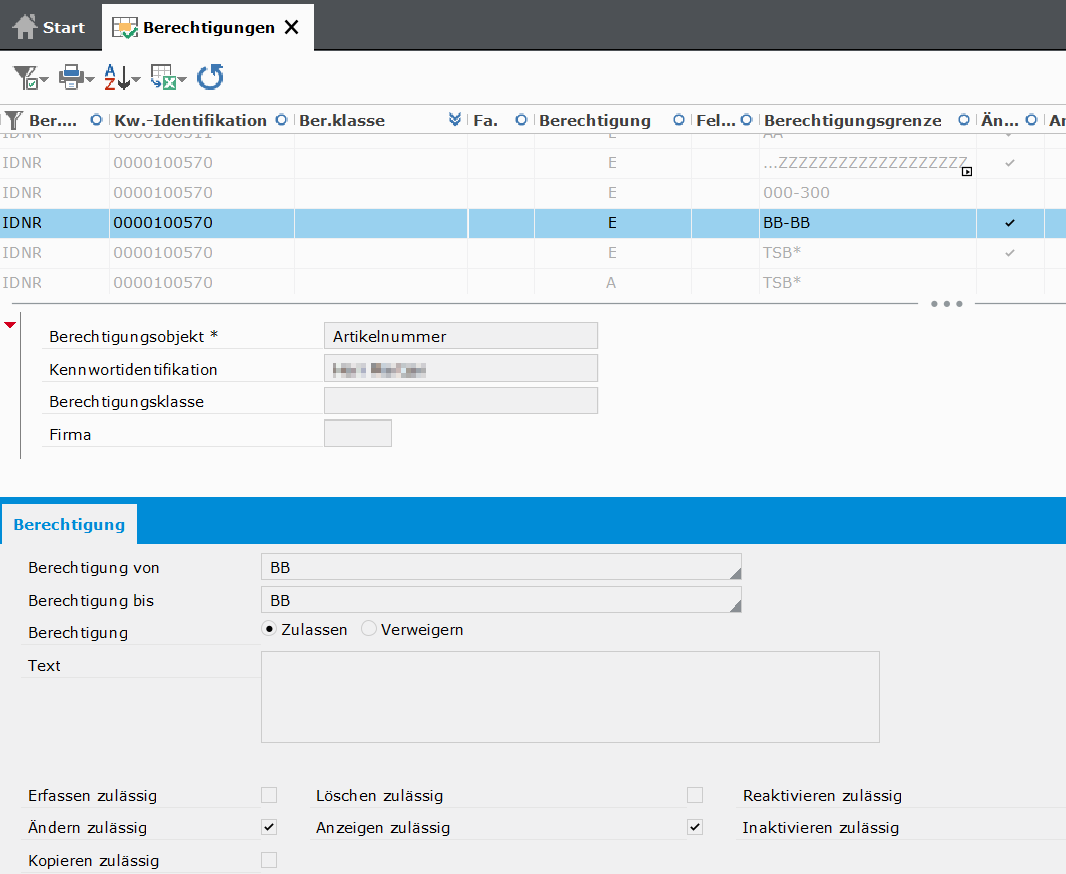Click the Berechtigungsgrenze column circle icon

pos(963,120)
